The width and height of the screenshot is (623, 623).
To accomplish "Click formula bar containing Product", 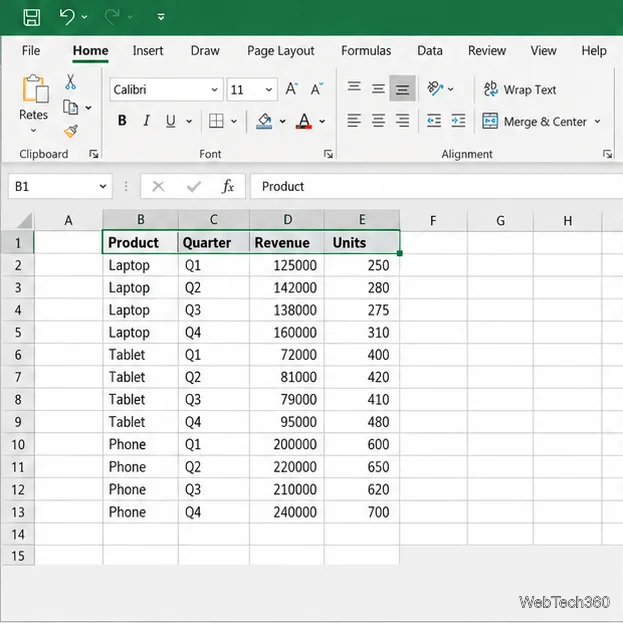I will pos(436,186).
